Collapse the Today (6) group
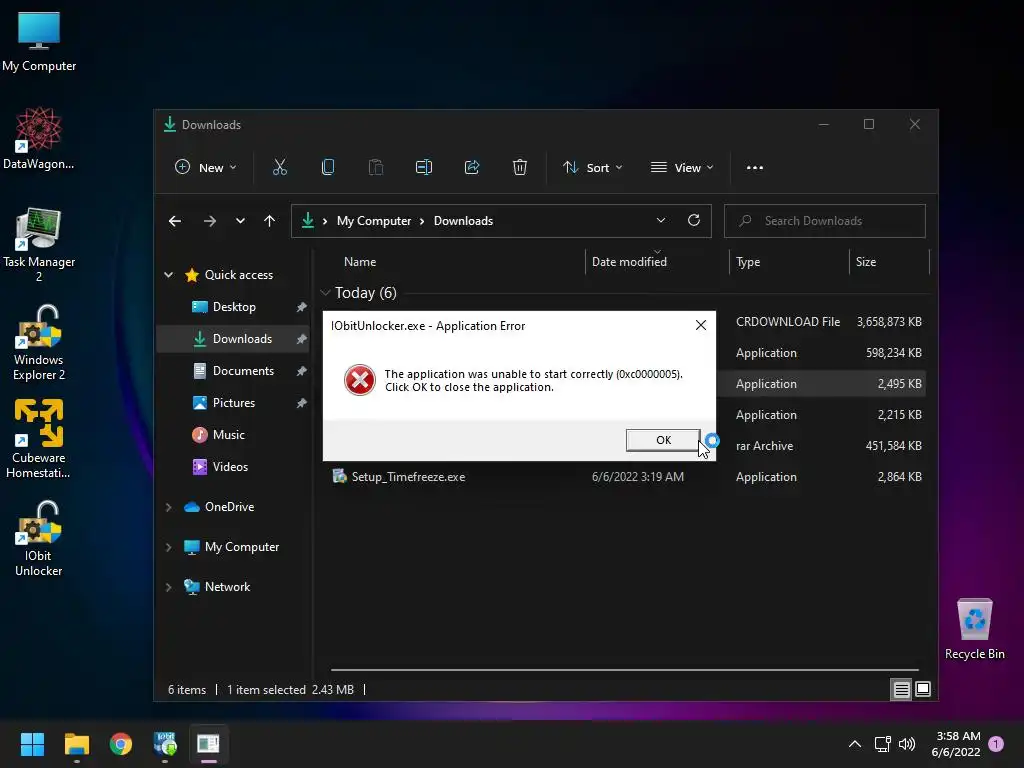Viewport: 1024px width, 768px height. [x=325, y=293]
